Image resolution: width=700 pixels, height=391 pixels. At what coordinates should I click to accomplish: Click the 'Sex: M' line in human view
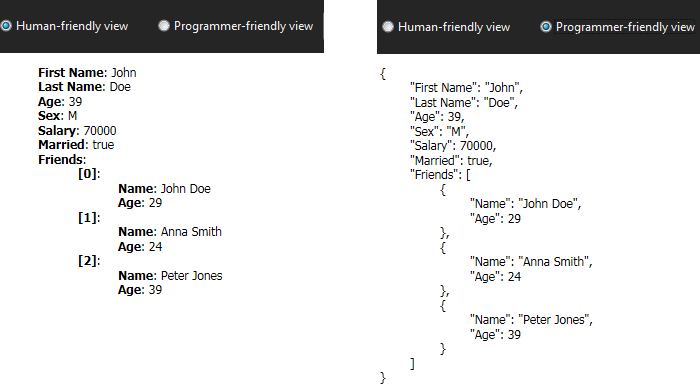58,116
